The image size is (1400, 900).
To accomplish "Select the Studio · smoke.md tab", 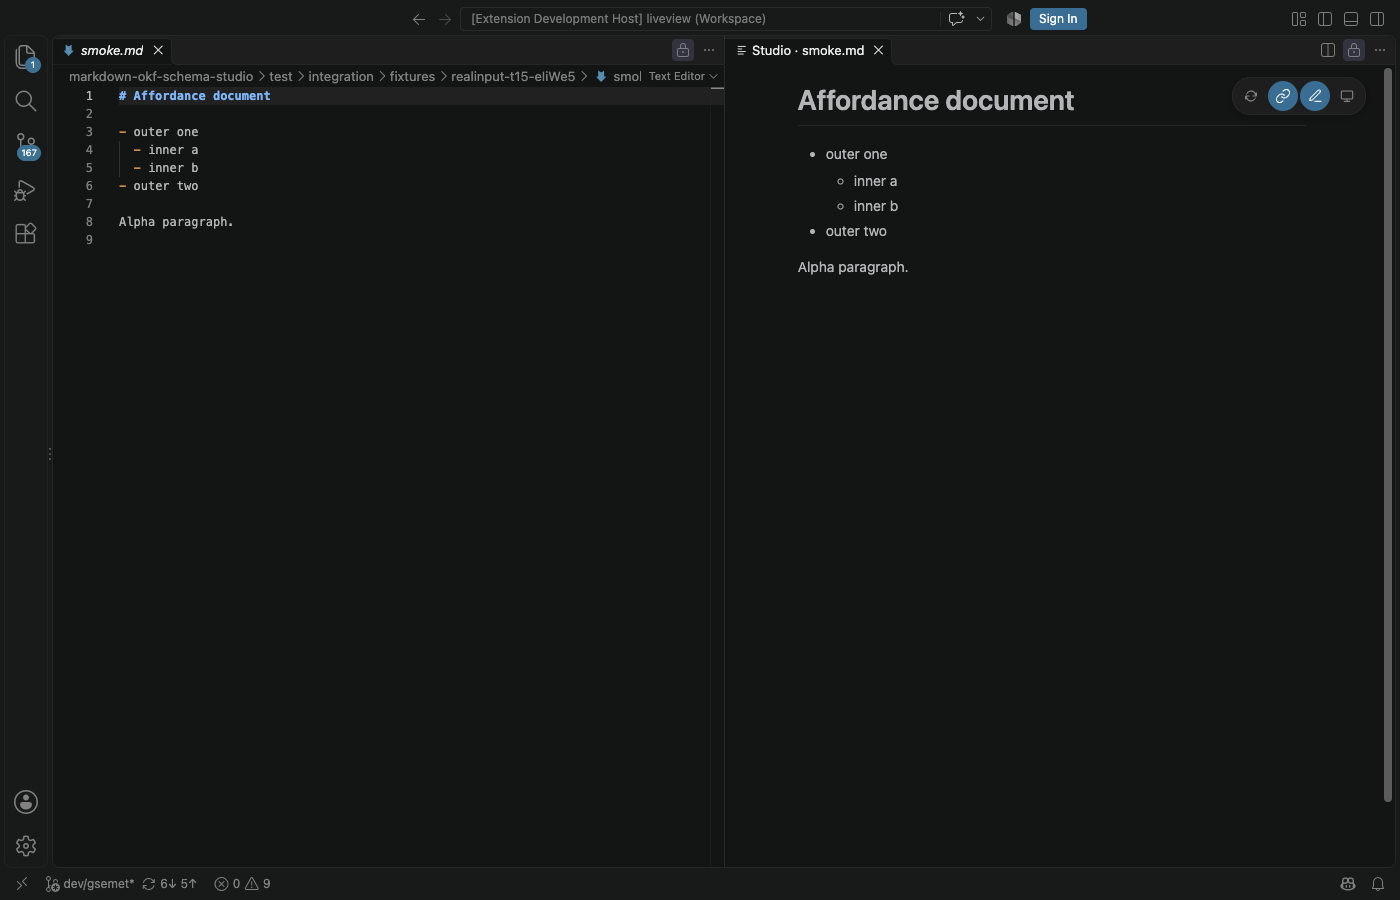I will click(808, 50).
